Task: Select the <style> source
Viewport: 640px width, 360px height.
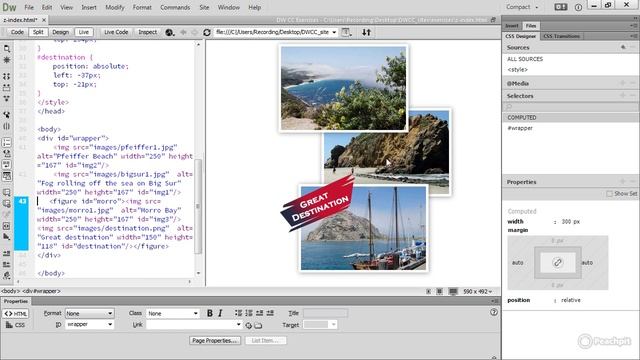Action: 518,70
